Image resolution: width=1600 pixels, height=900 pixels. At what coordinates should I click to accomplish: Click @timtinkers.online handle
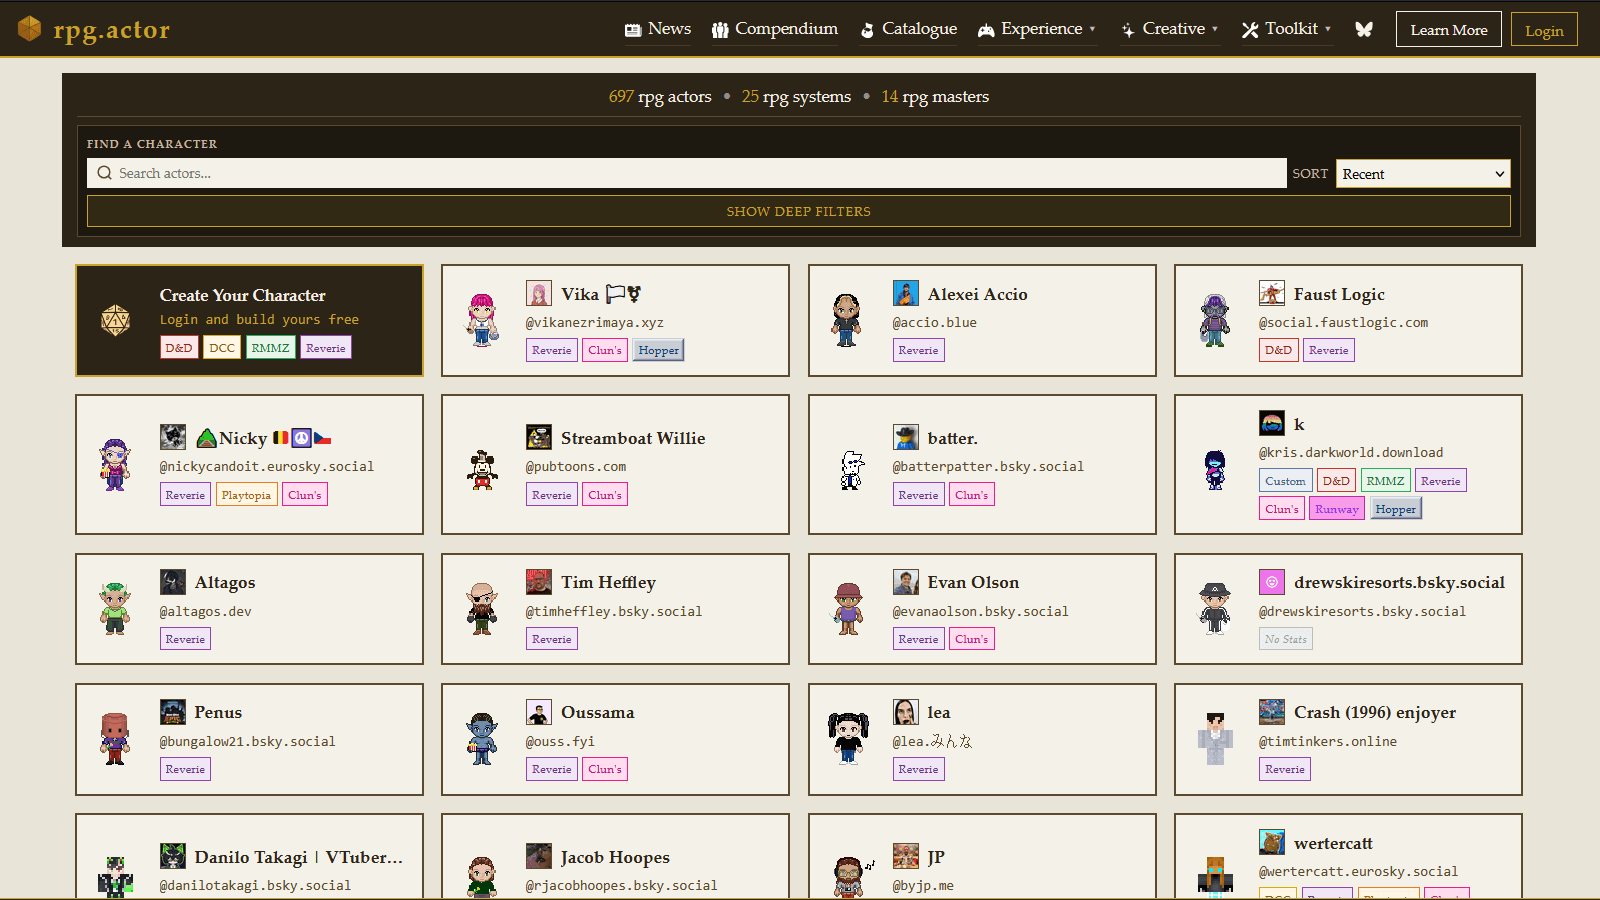click(x=1328, y=742)
